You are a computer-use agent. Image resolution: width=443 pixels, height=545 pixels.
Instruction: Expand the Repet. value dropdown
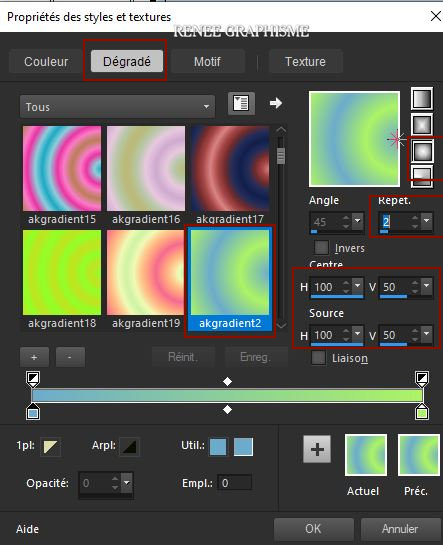pos(426,220)
